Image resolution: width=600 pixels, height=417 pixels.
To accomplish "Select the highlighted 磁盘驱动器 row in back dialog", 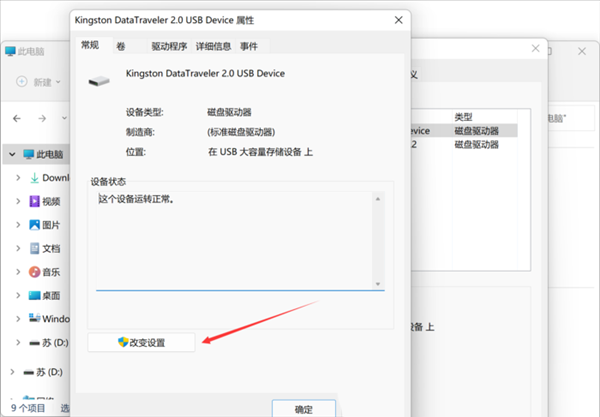I will click(x=465, y=131).
